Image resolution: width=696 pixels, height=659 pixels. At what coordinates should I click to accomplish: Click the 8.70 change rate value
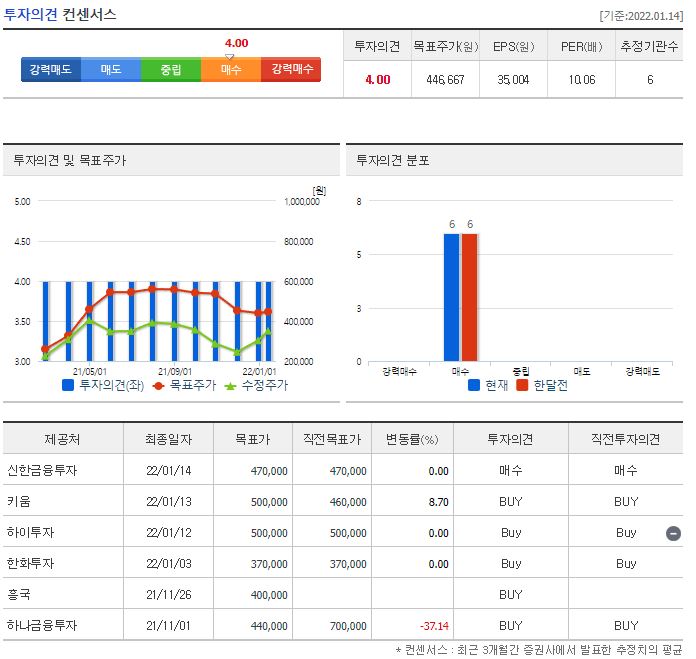point(439,502)
